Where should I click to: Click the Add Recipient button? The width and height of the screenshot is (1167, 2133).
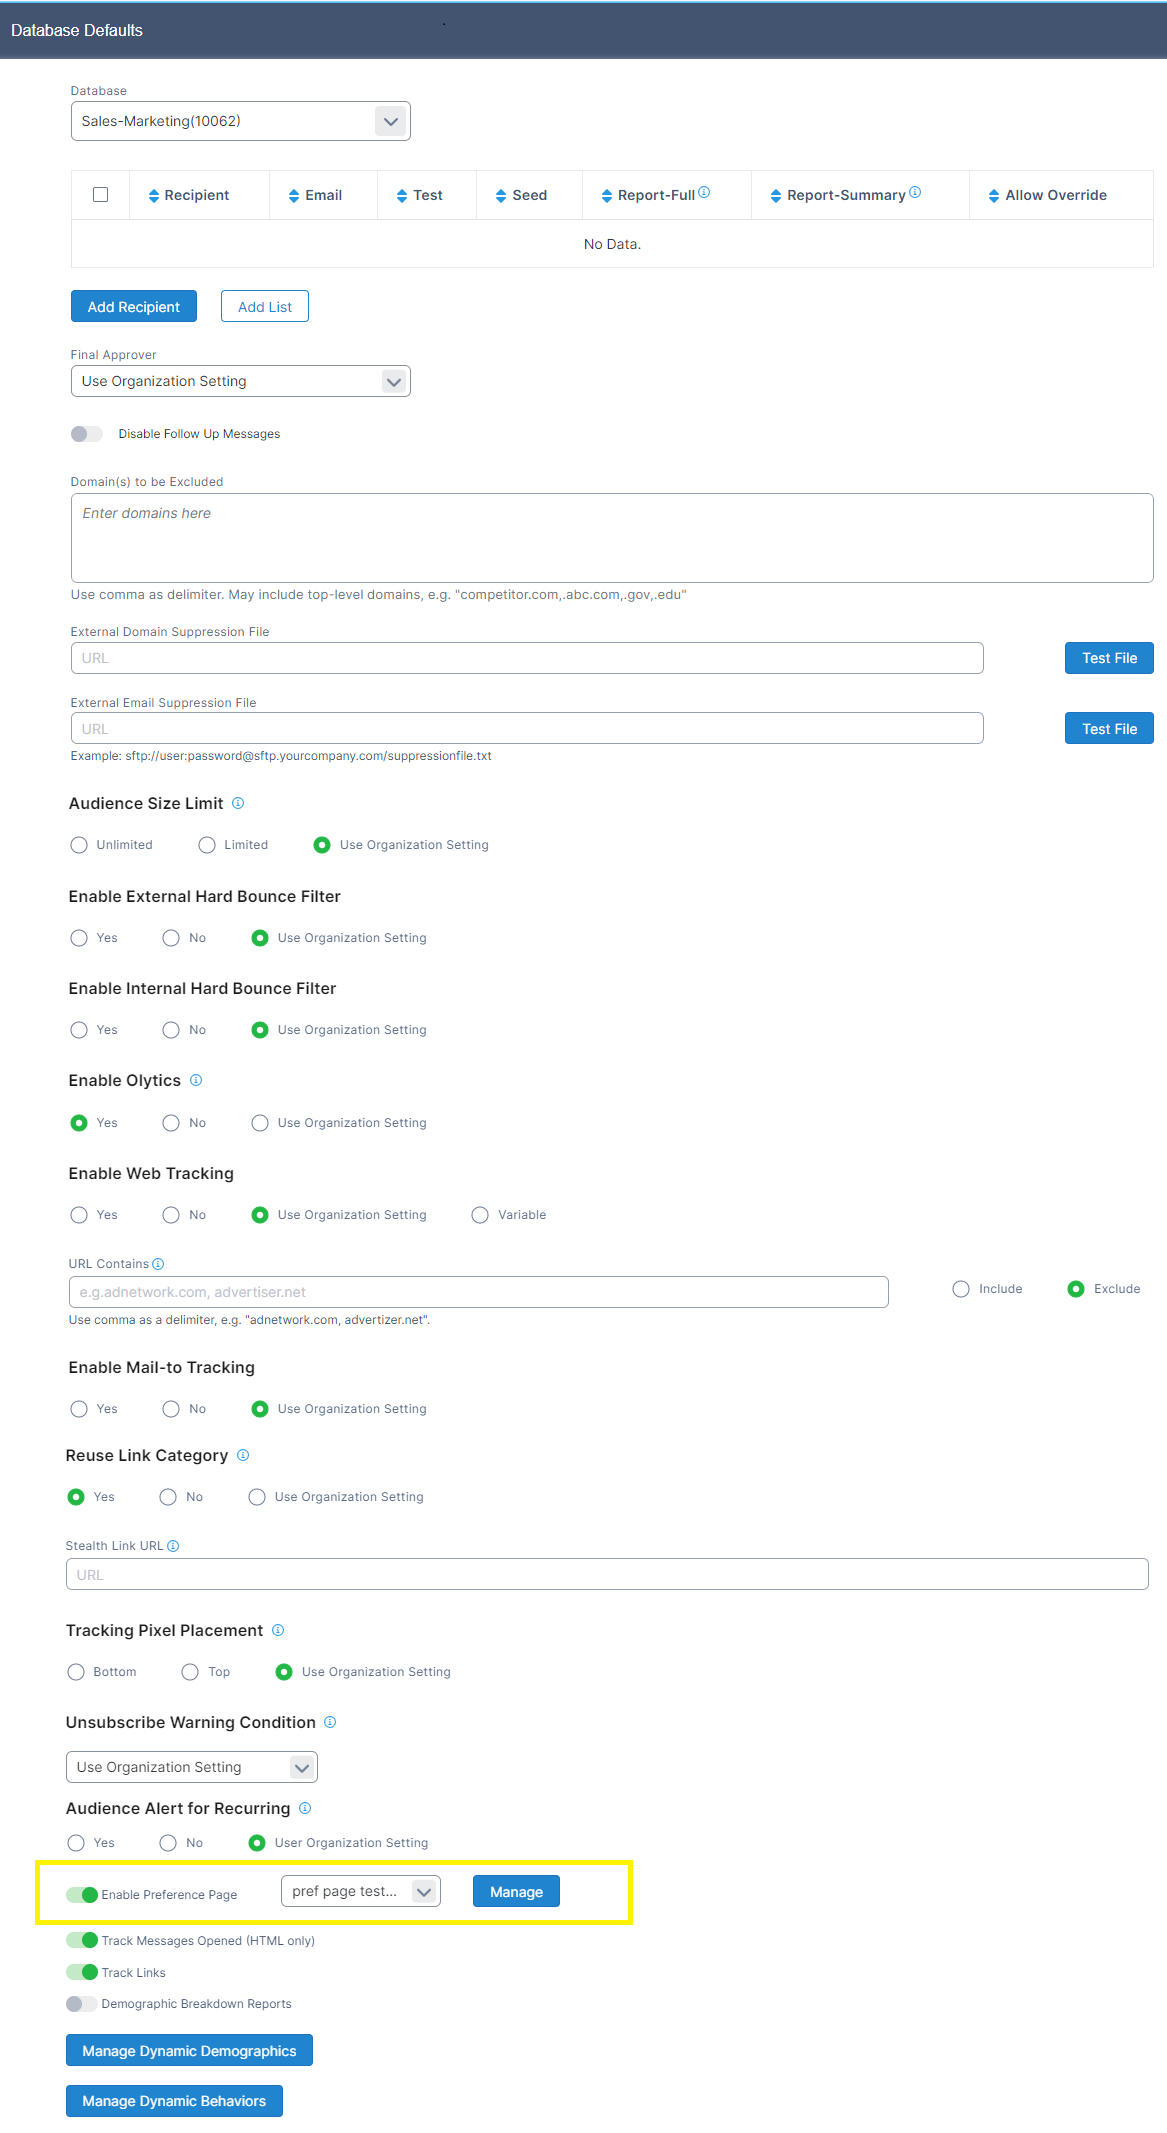coord(134,307)
